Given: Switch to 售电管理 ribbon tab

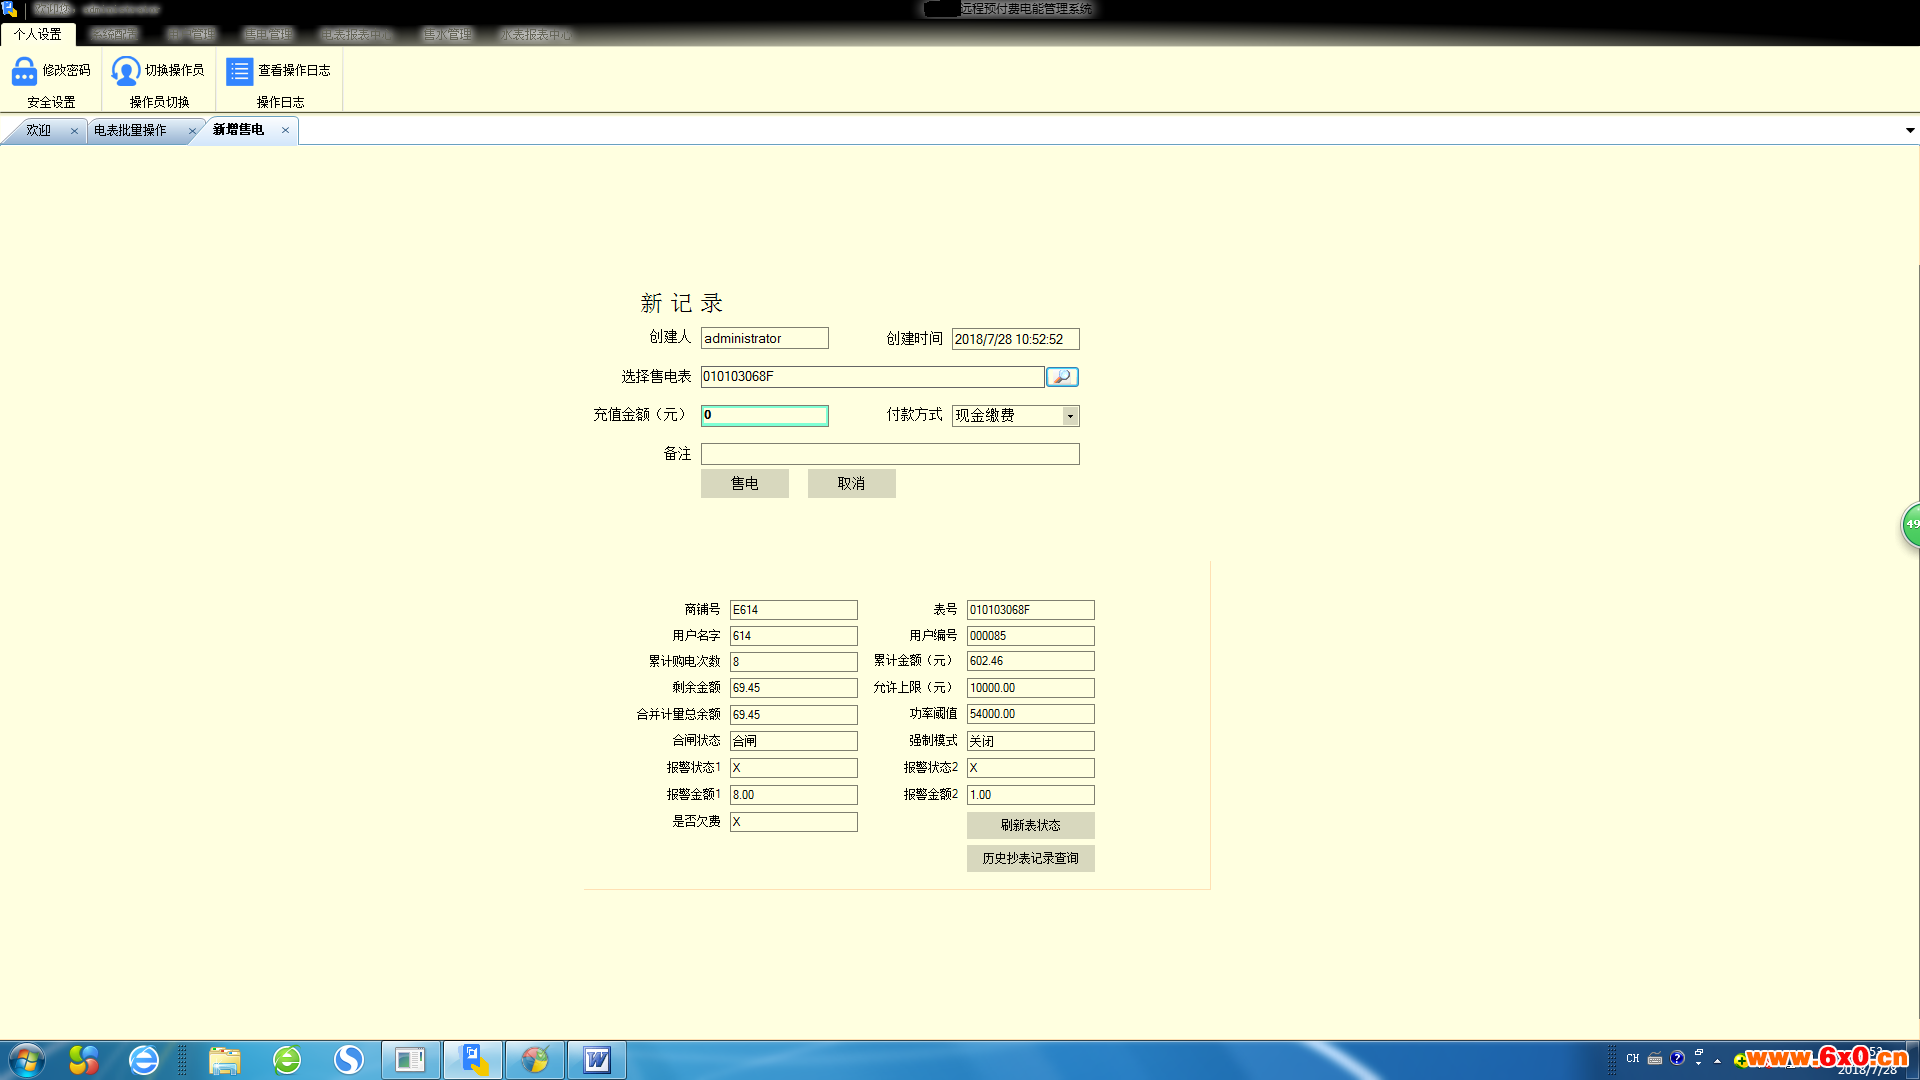Looking at the screenshot, I should 268,34.
